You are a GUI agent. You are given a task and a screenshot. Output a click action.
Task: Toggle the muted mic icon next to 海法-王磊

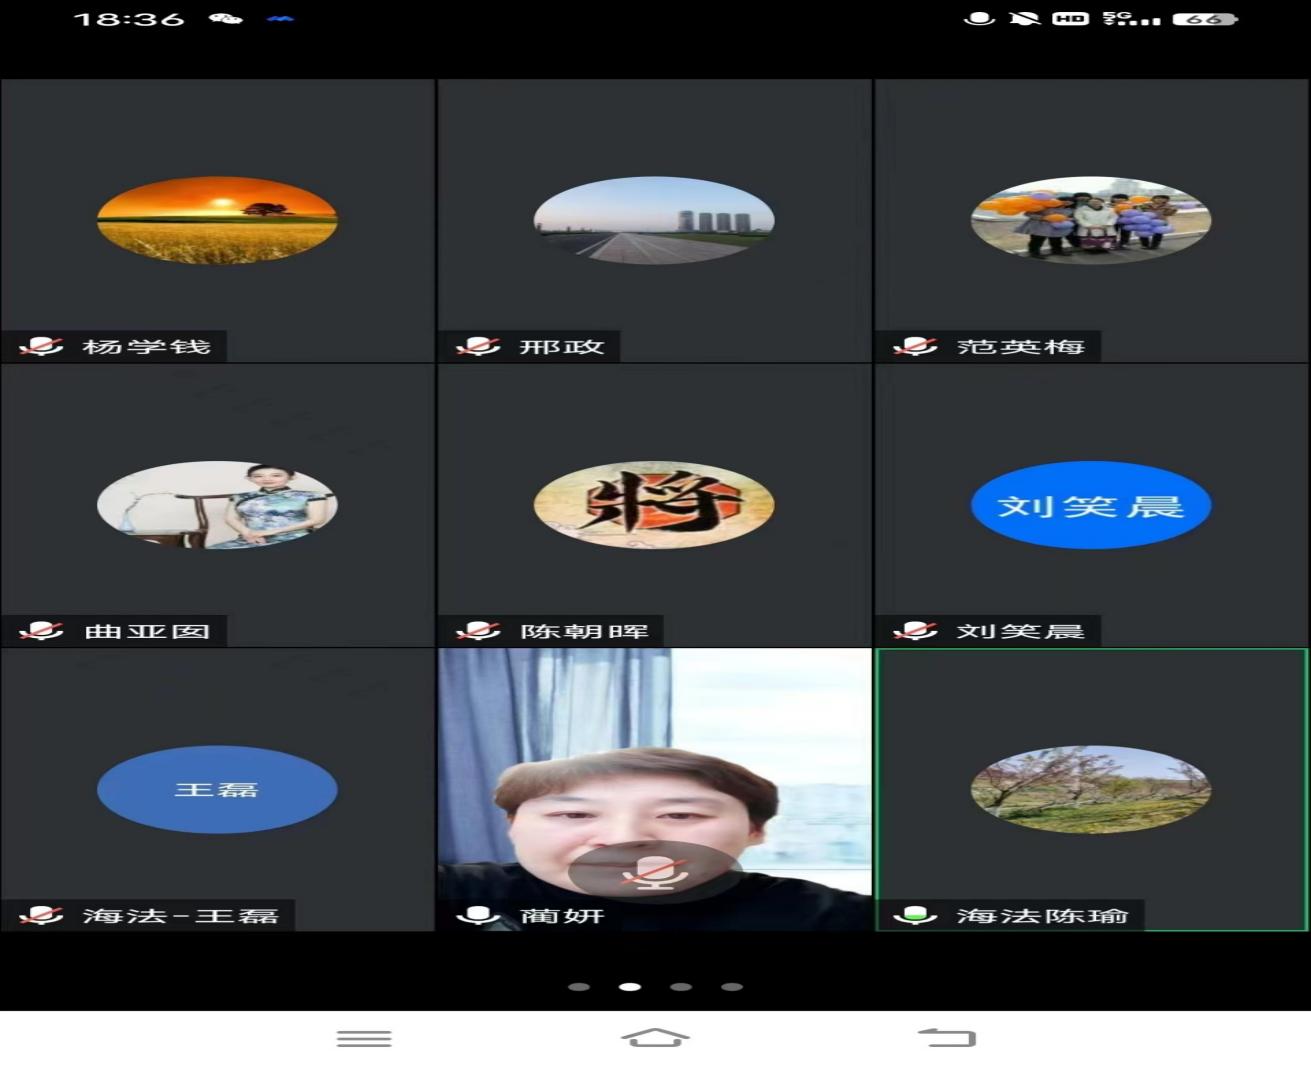(41, 915)
